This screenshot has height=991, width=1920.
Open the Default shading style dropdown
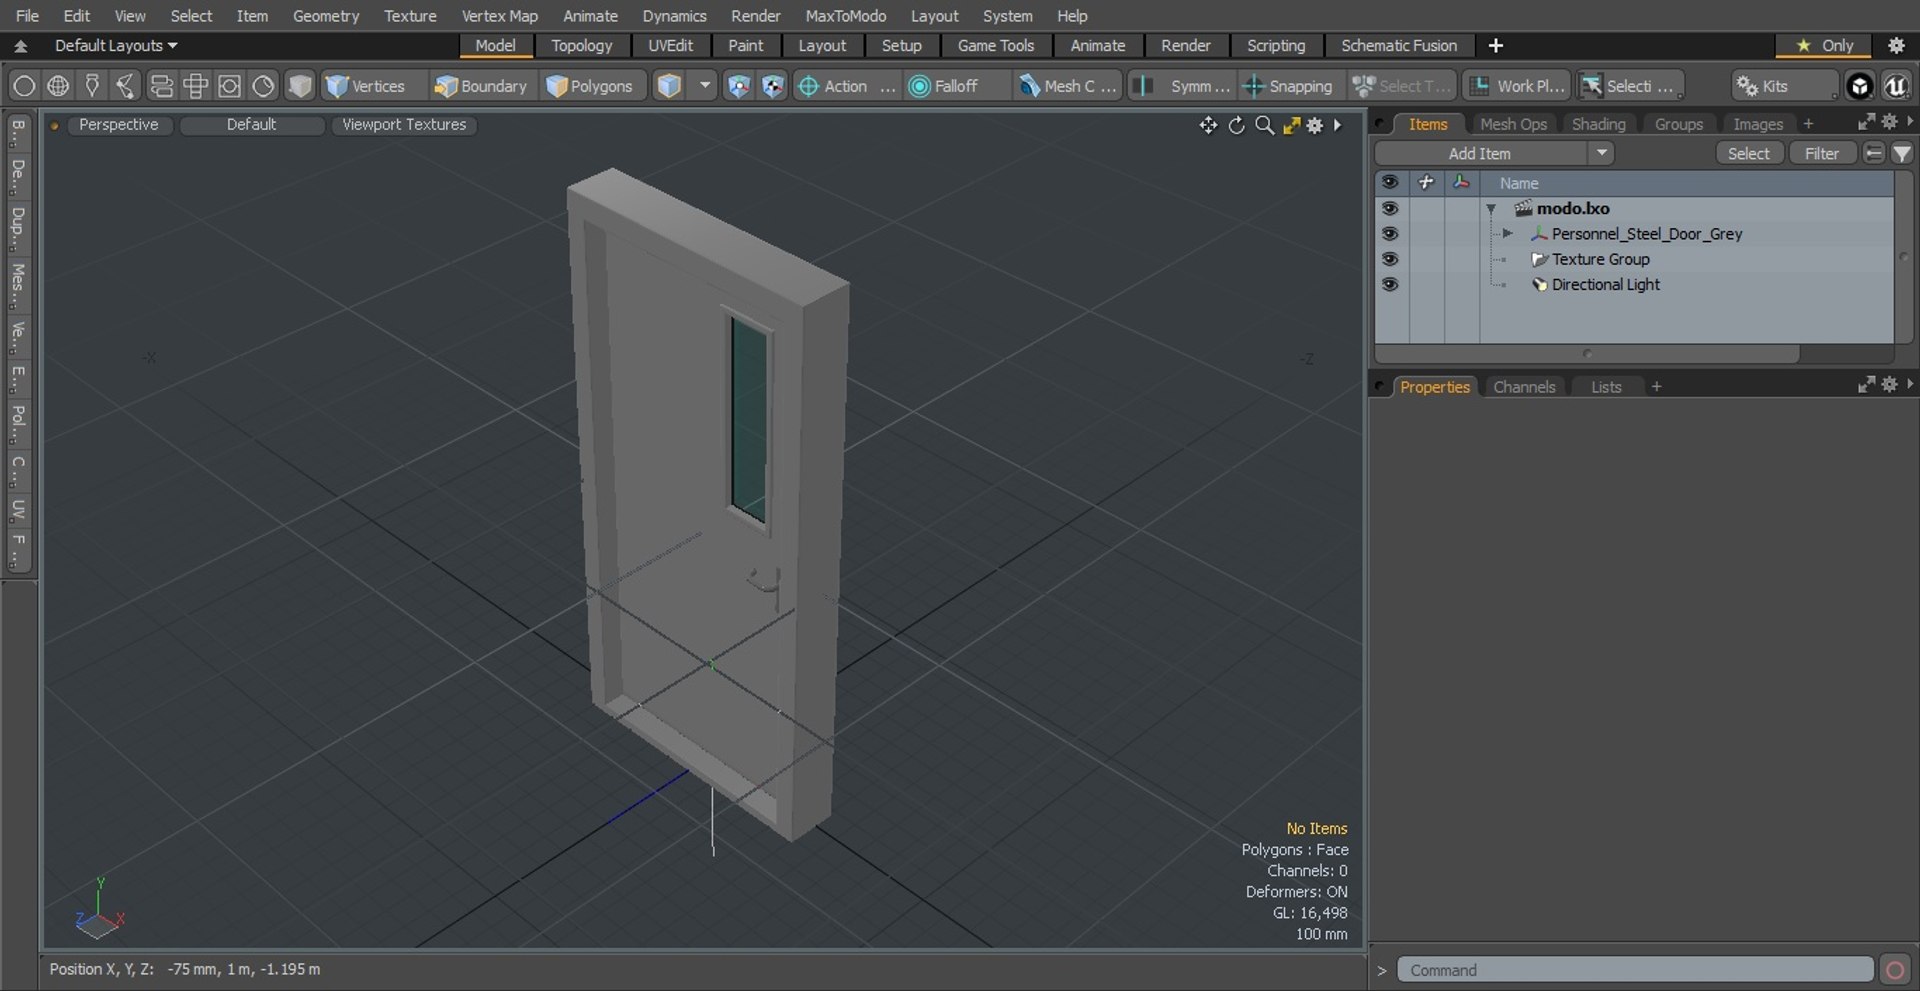pos(251,124)
